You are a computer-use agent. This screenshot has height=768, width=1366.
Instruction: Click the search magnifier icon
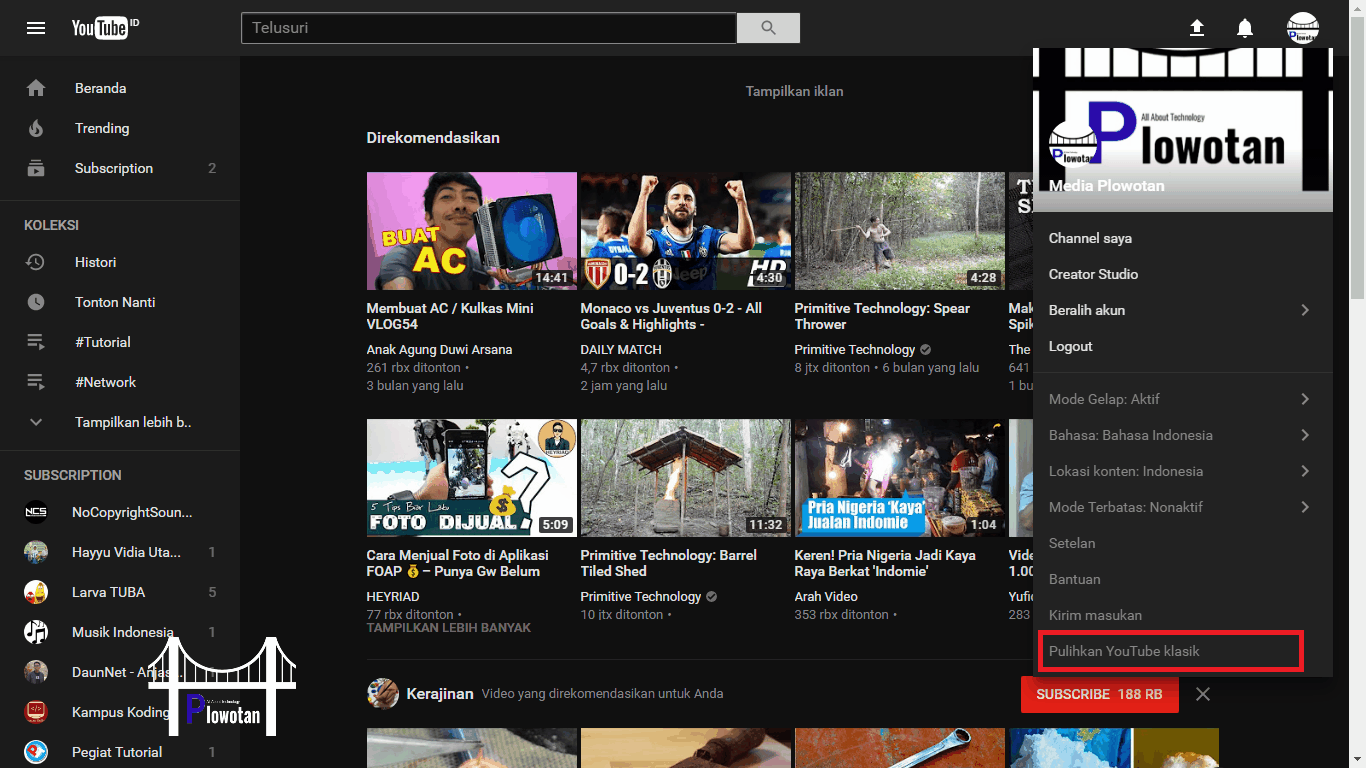(767, 27)
